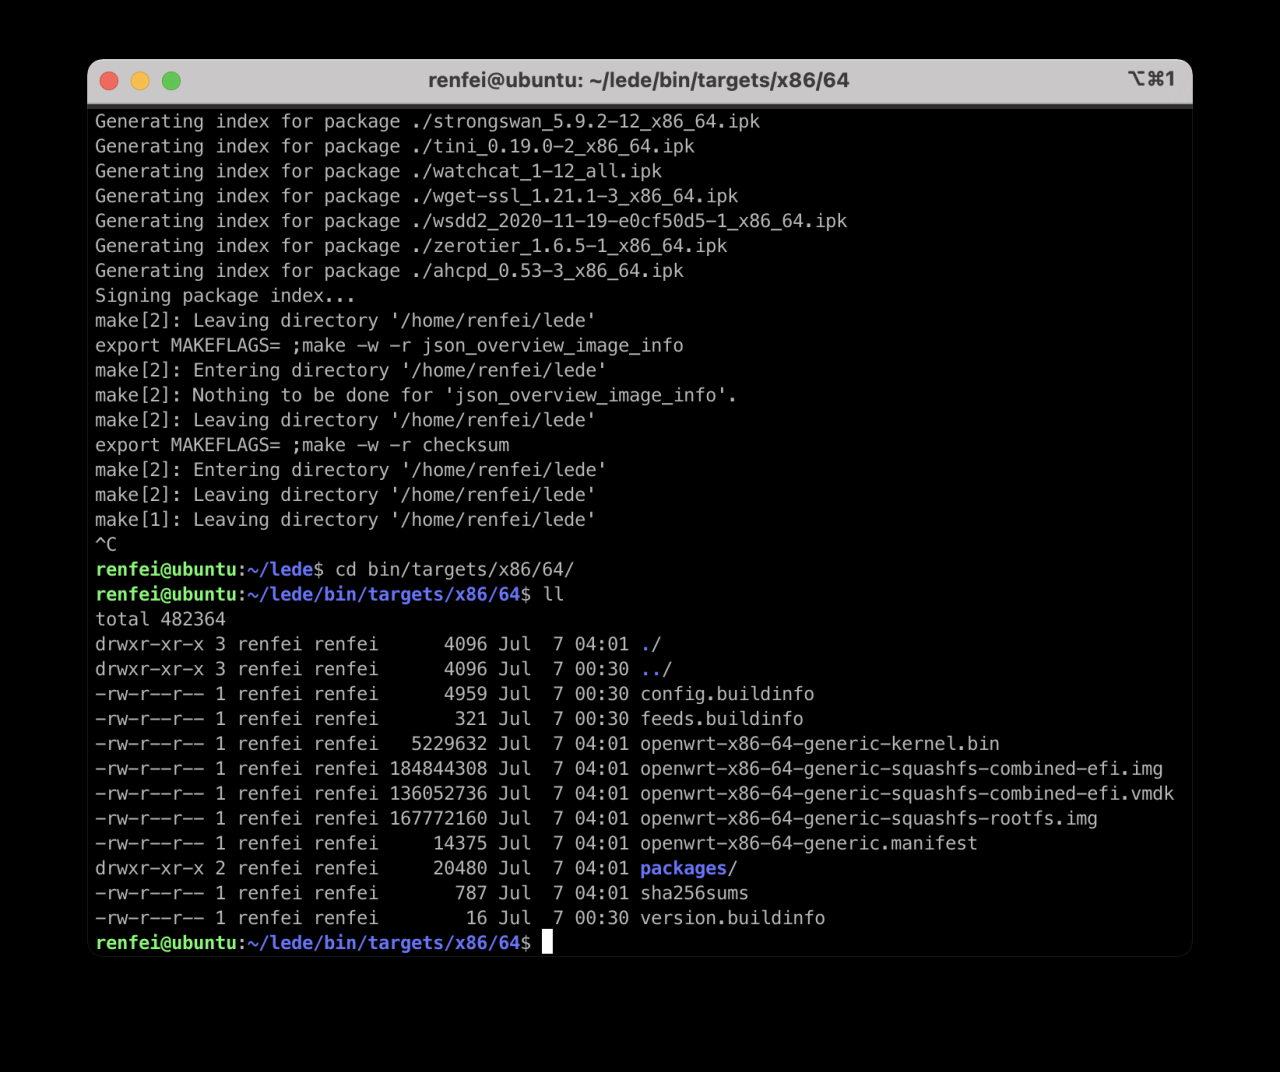Click the 'make[1]: Leaving directory' line
1280x1072 pixels.
(x=345, y=520)
